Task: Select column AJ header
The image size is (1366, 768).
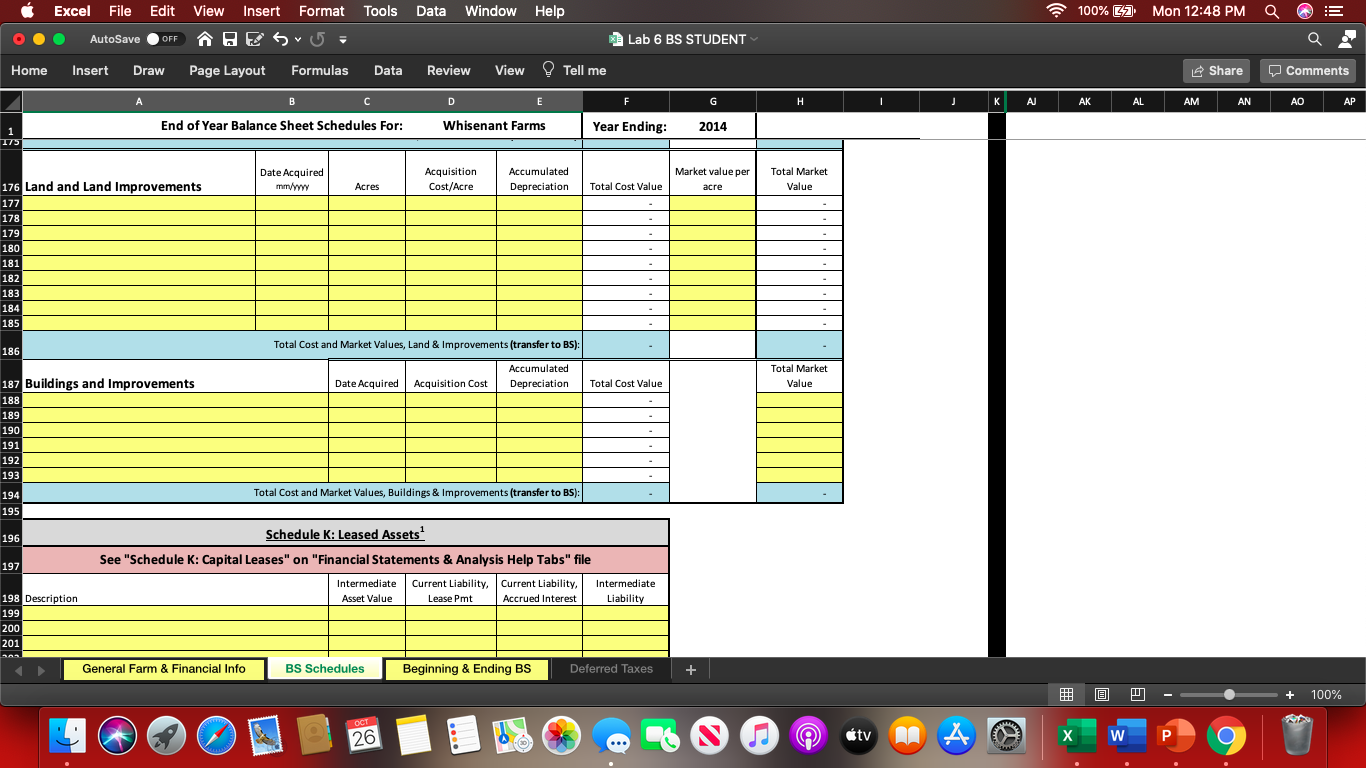Action: [x=1031, y=101]
